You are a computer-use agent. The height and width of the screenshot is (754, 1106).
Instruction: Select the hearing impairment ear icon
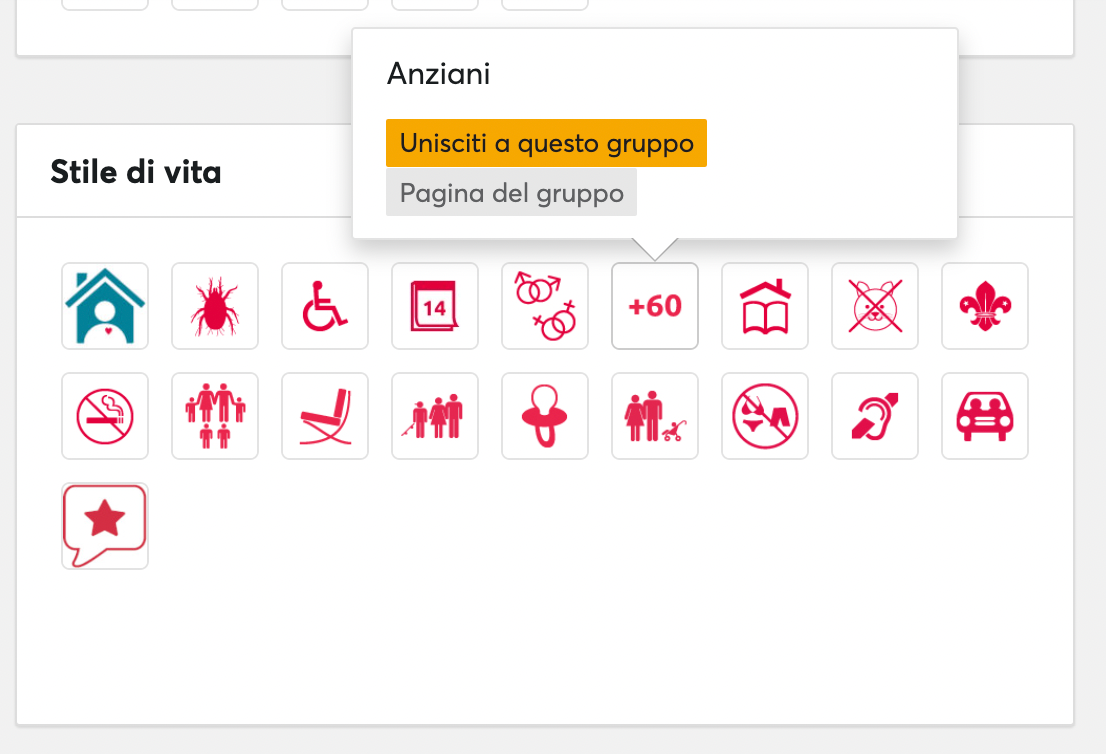875,416
